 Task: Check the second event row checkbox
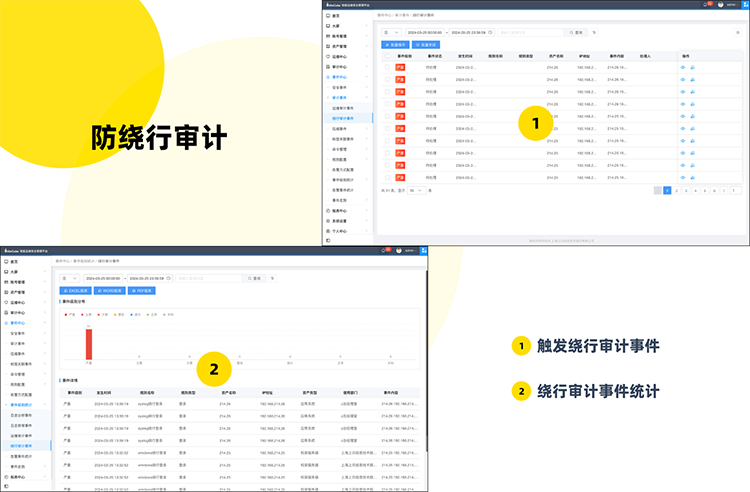click(x=388, y=79)
